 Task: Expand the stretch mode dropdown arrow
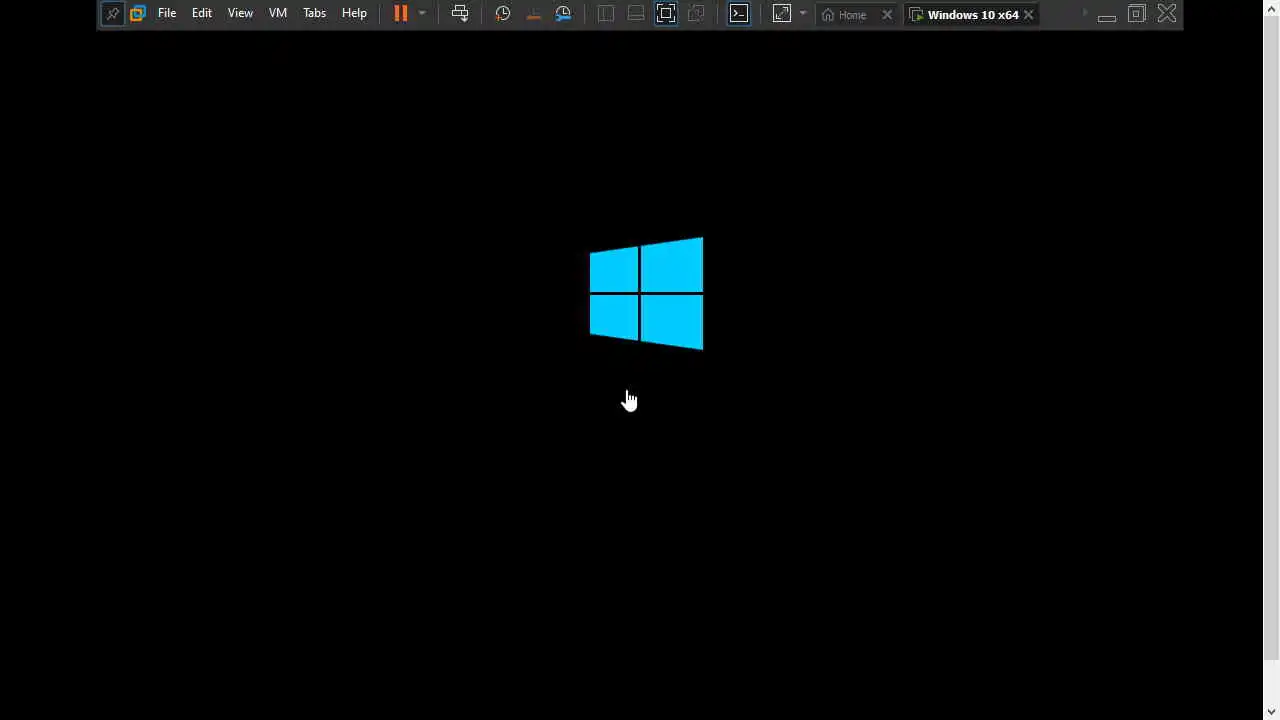coord(802,13)
